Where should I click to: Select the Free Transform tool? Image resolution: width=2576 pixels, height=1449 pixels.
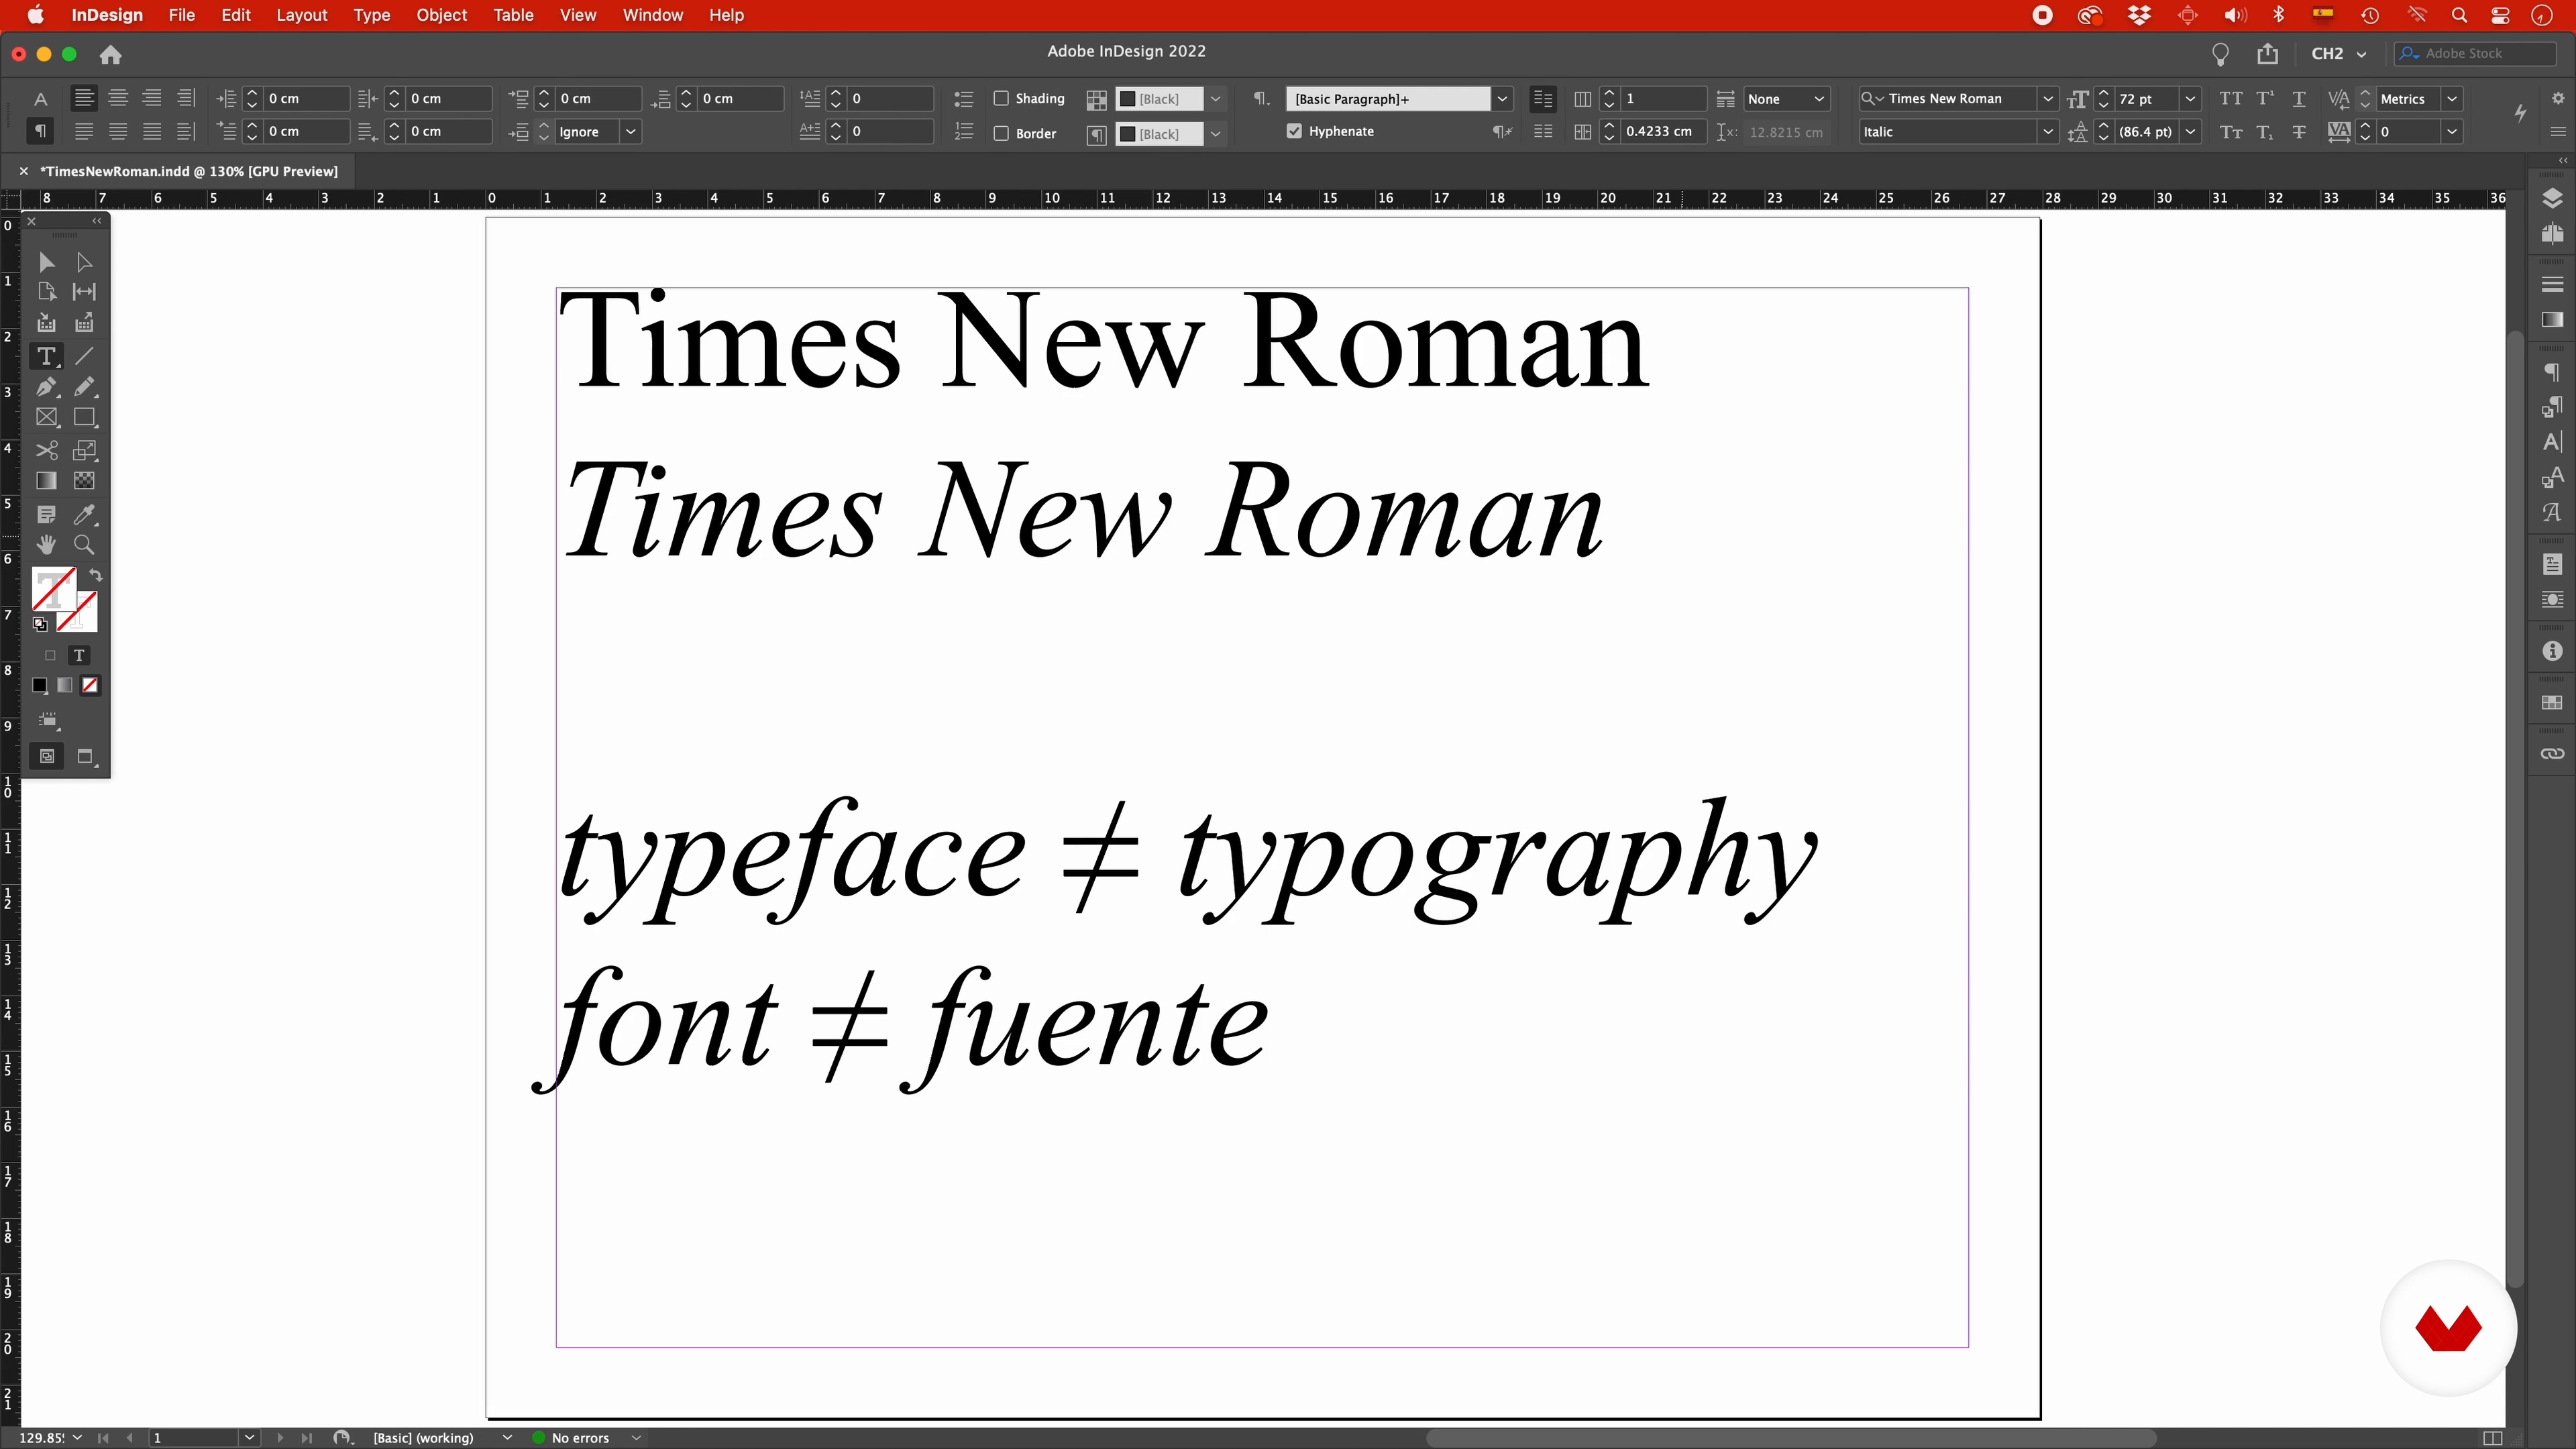85,450
